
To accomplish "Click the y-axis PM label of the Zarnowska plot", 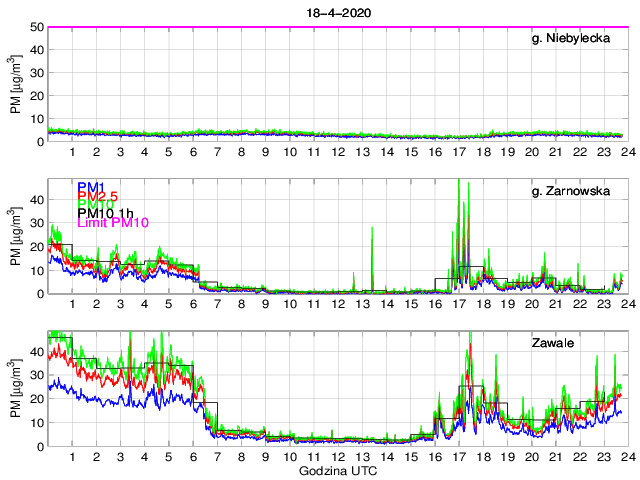I will 15,236.
